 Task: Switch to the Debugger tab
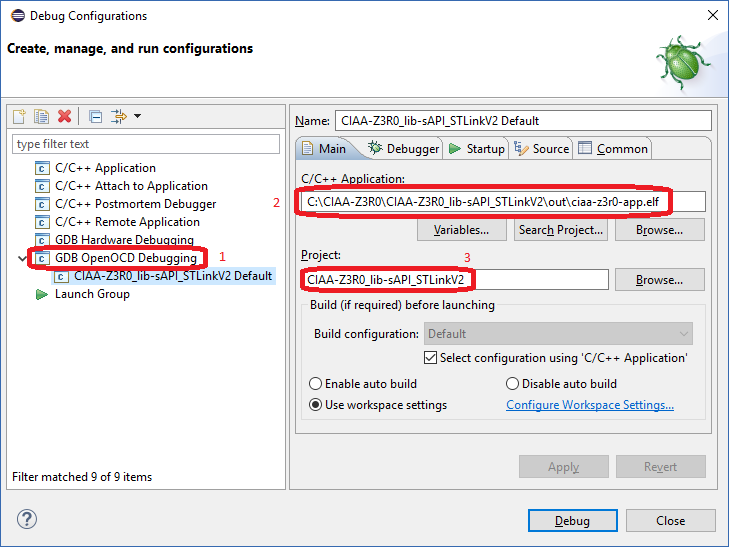click(403, 149)
